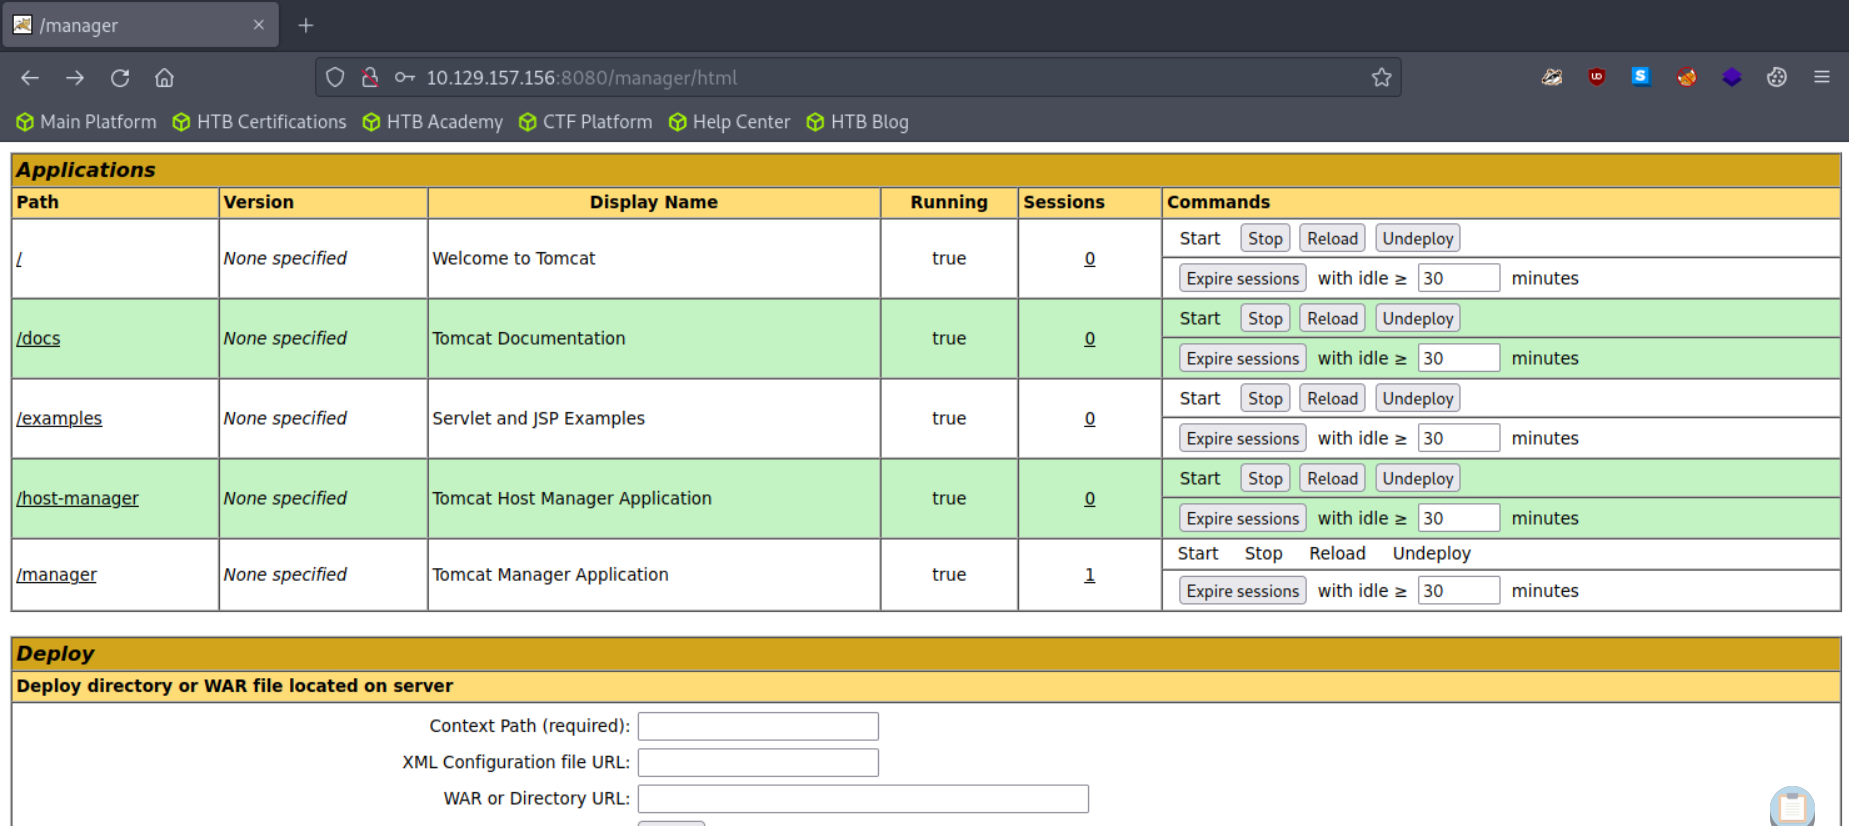The width and height of the screenshot is (1849, 826).
Task: View sessions count for root path
Action: (1090, 258)
